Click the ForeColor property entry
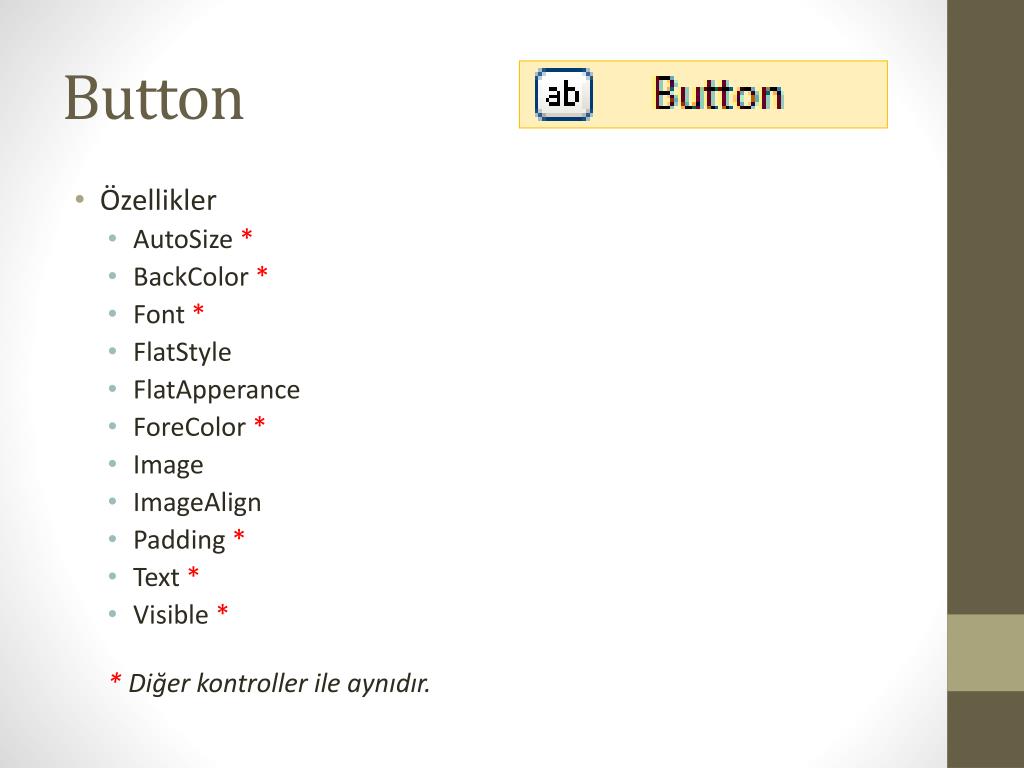Image resolution: width=1024 pixels, height=768 pixels. 189,427
